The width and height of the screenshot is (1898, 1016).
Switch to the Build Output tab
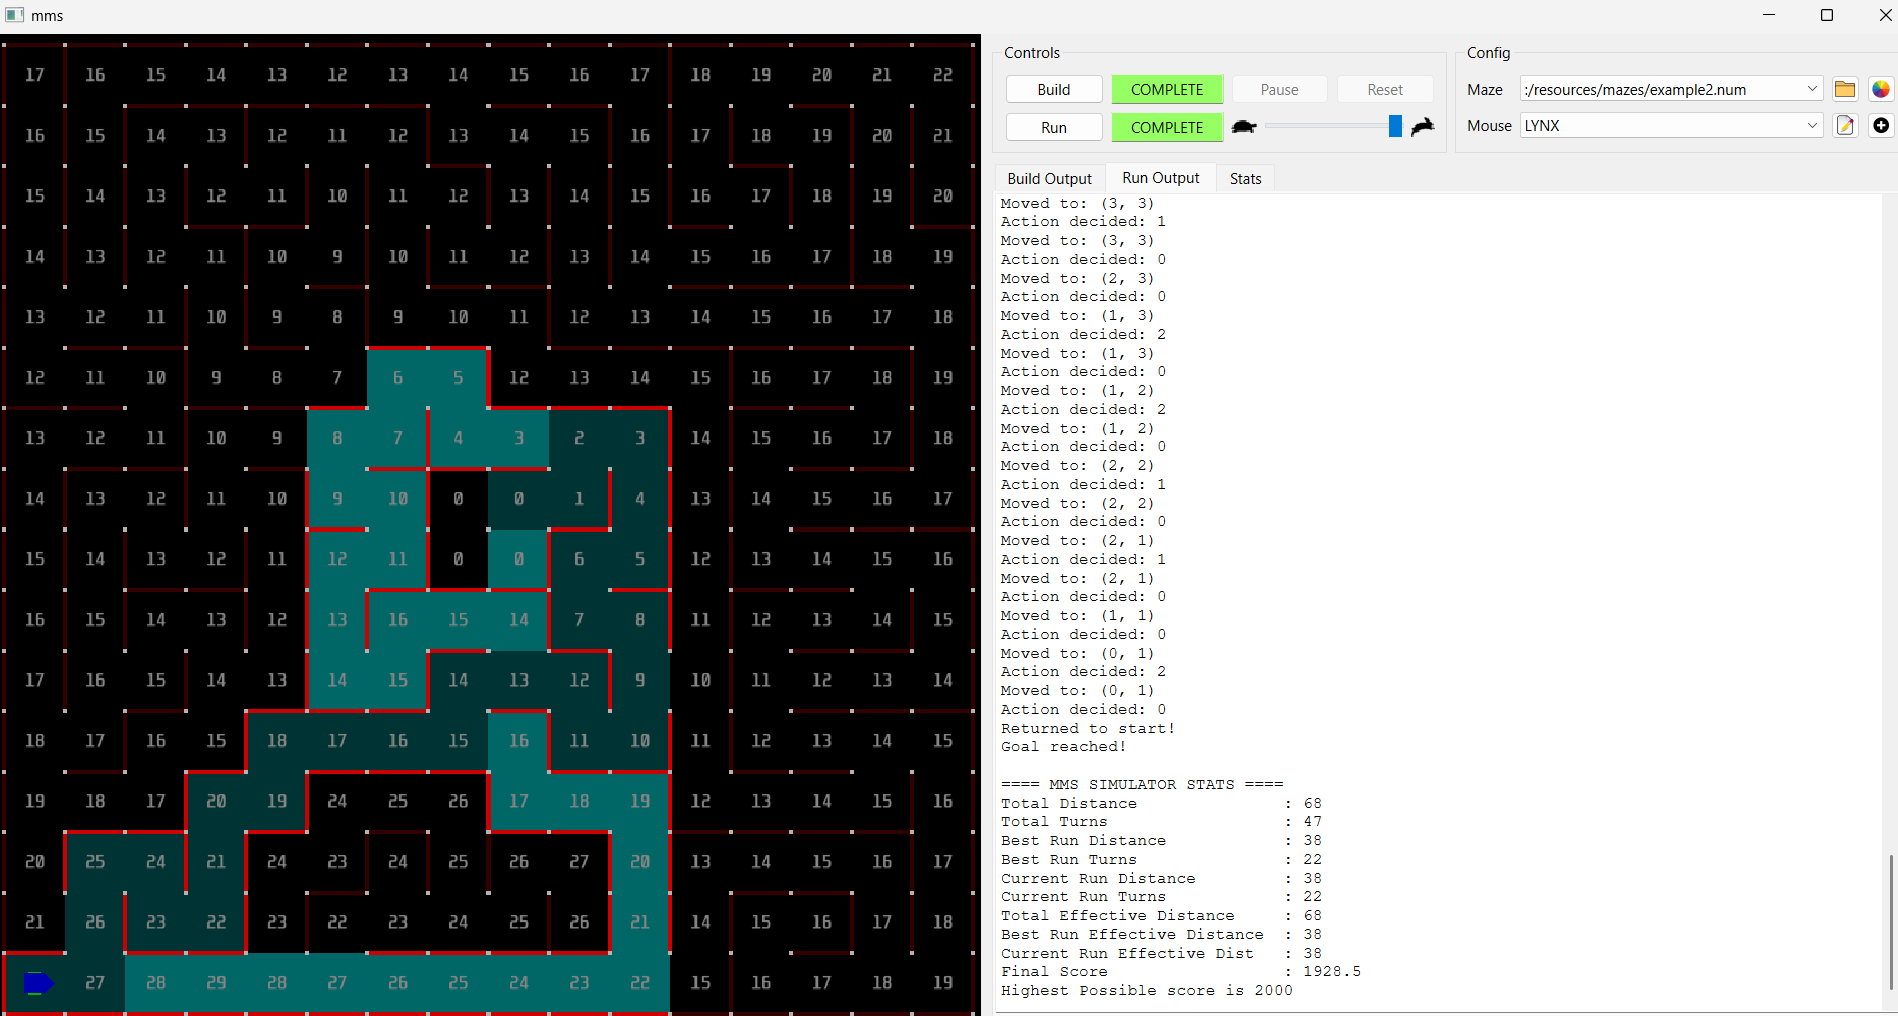pos(1049,178)
